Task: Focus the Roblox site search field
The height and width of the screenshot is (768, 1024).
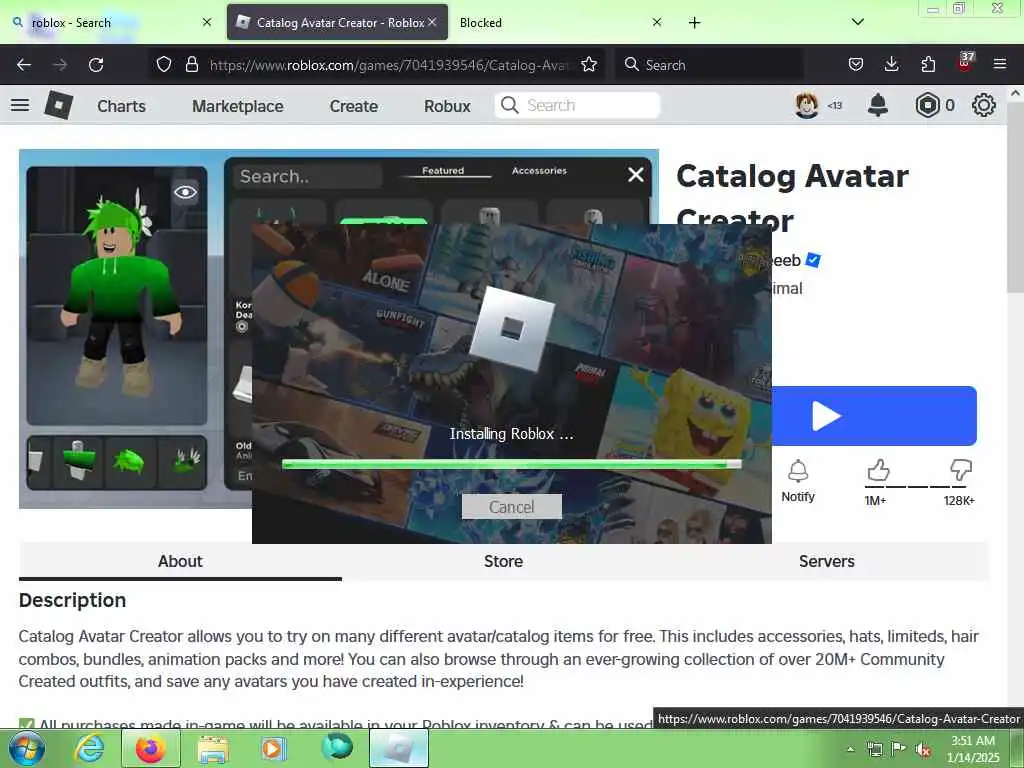Action: 578,105
